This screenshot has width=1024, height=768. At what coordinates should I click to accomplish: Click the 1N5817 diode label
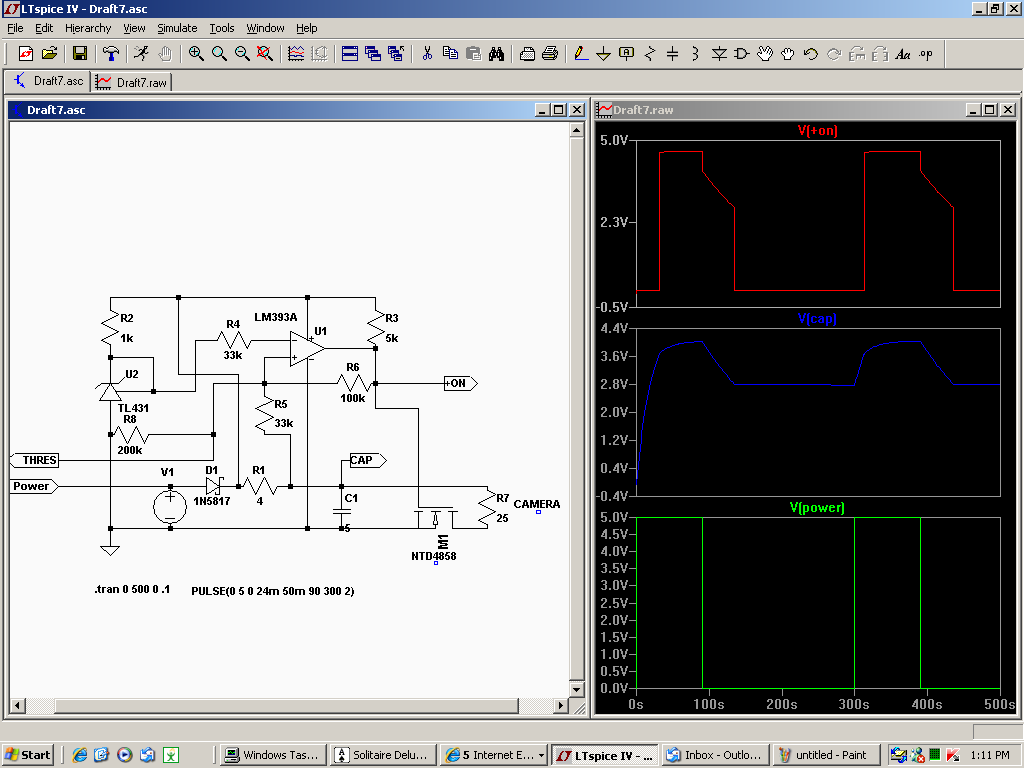point(212,502)
